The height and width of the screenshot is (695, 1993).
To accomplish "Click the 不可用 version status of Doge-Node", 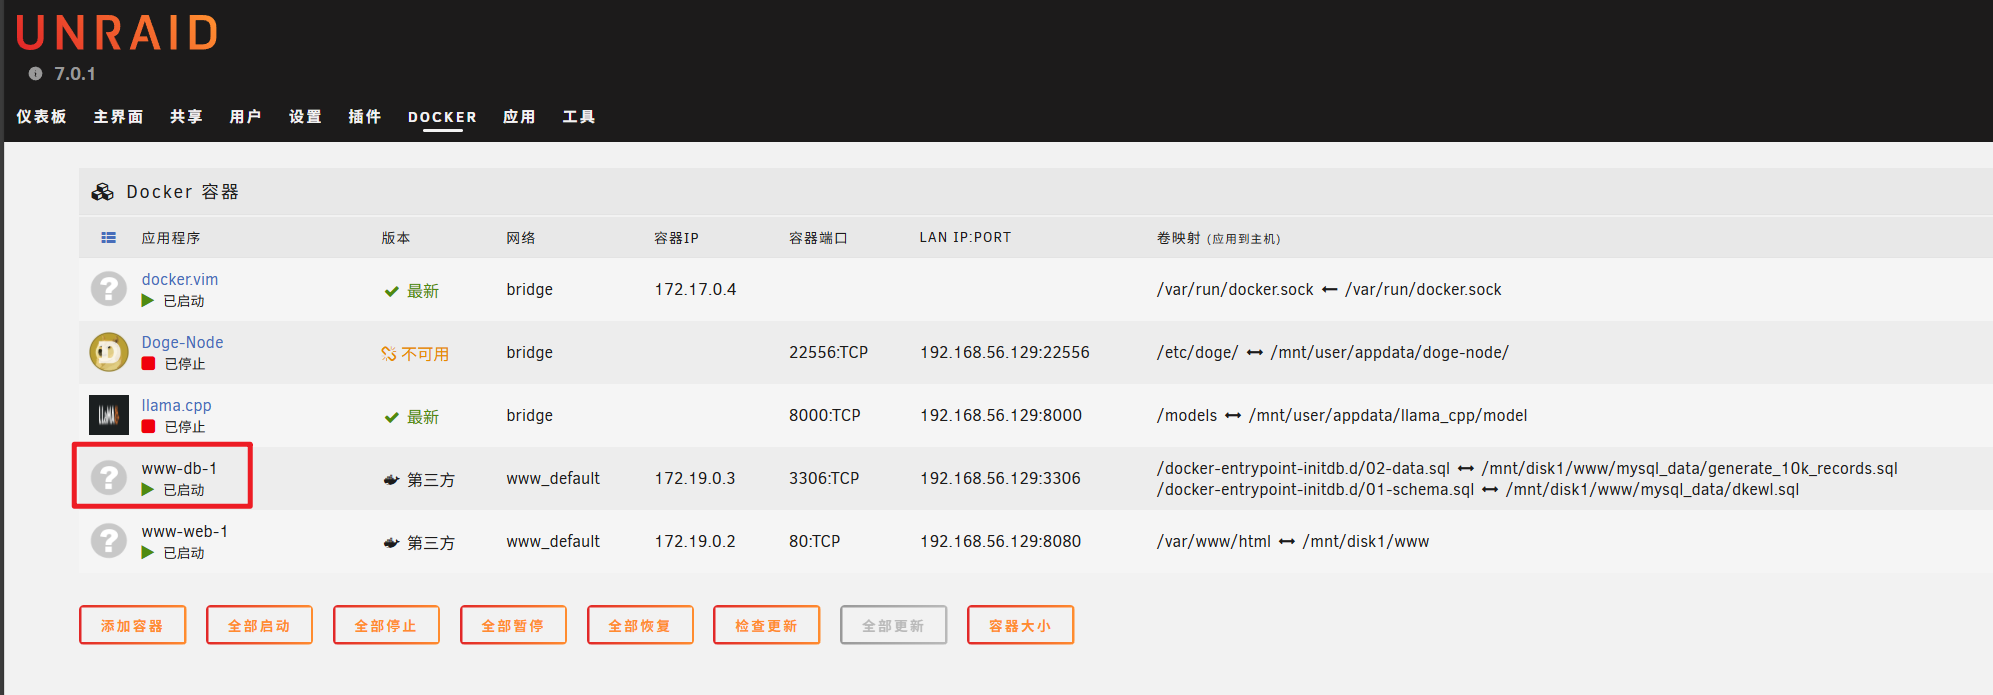I will 425,354.
